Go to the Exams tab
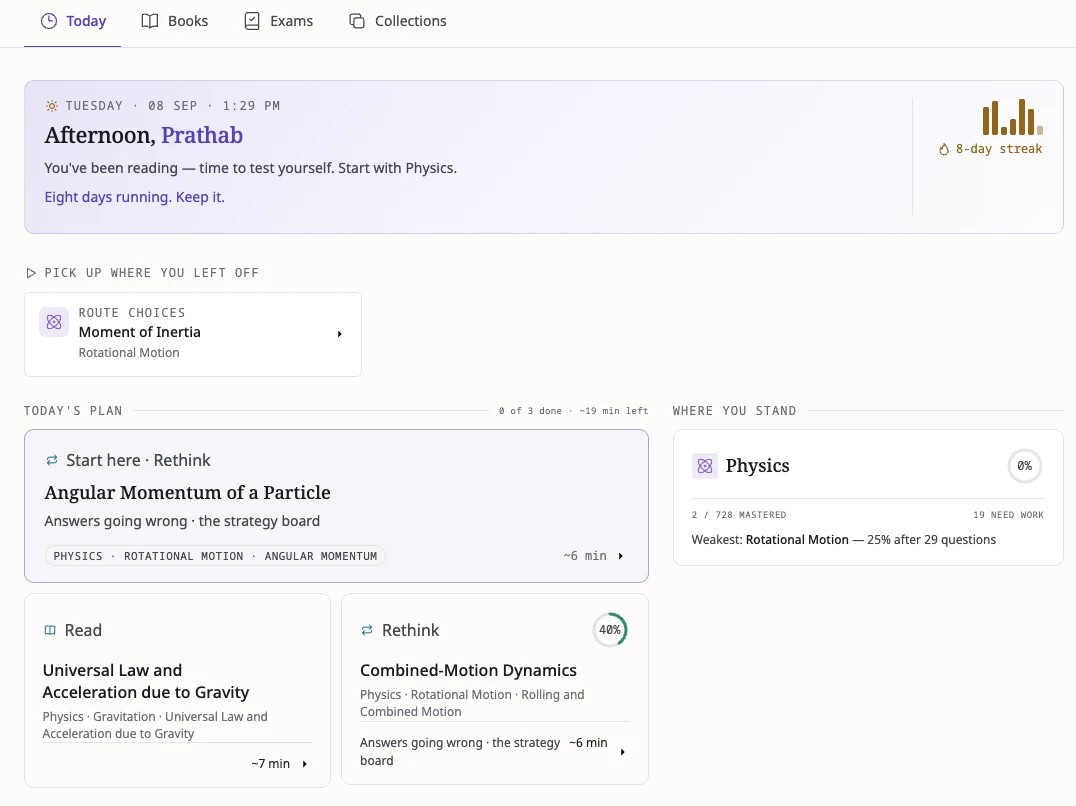This screenshot has width=1076, height=806. coord(279,21)
